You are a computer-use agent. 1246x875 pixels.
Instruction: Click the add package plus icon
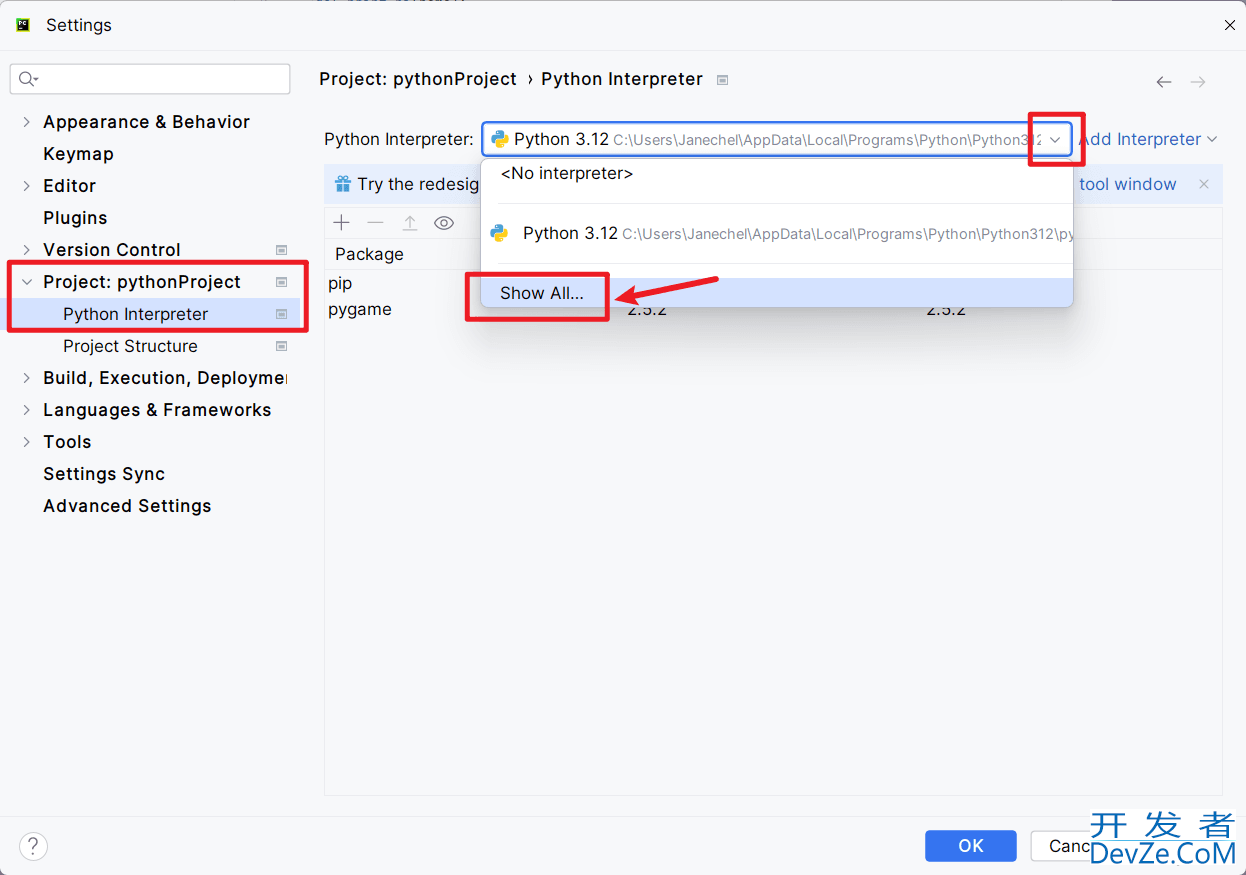pyautogui.click(x=342, y=223)
